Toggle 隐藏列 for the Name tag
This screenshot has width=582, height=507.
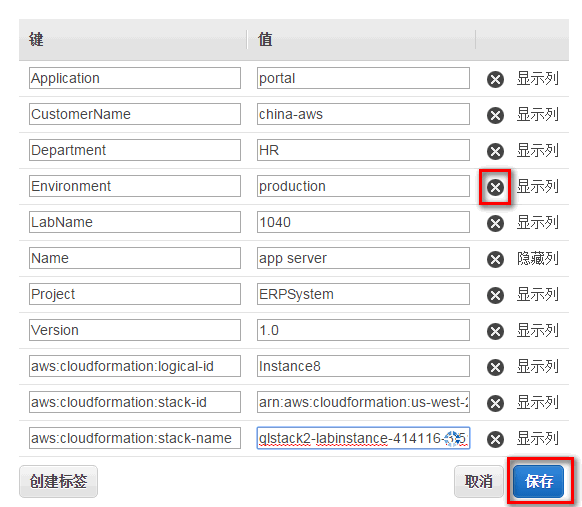pyautogui.click(x=537, y=258)
